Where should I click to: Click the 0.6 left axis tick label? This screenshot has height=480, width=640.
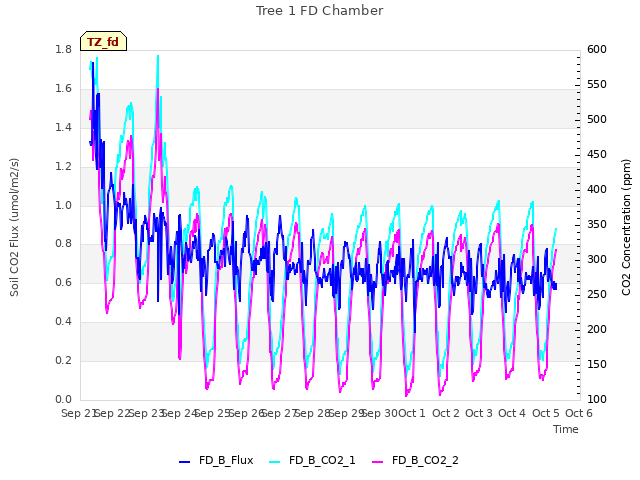pos(64,282)
